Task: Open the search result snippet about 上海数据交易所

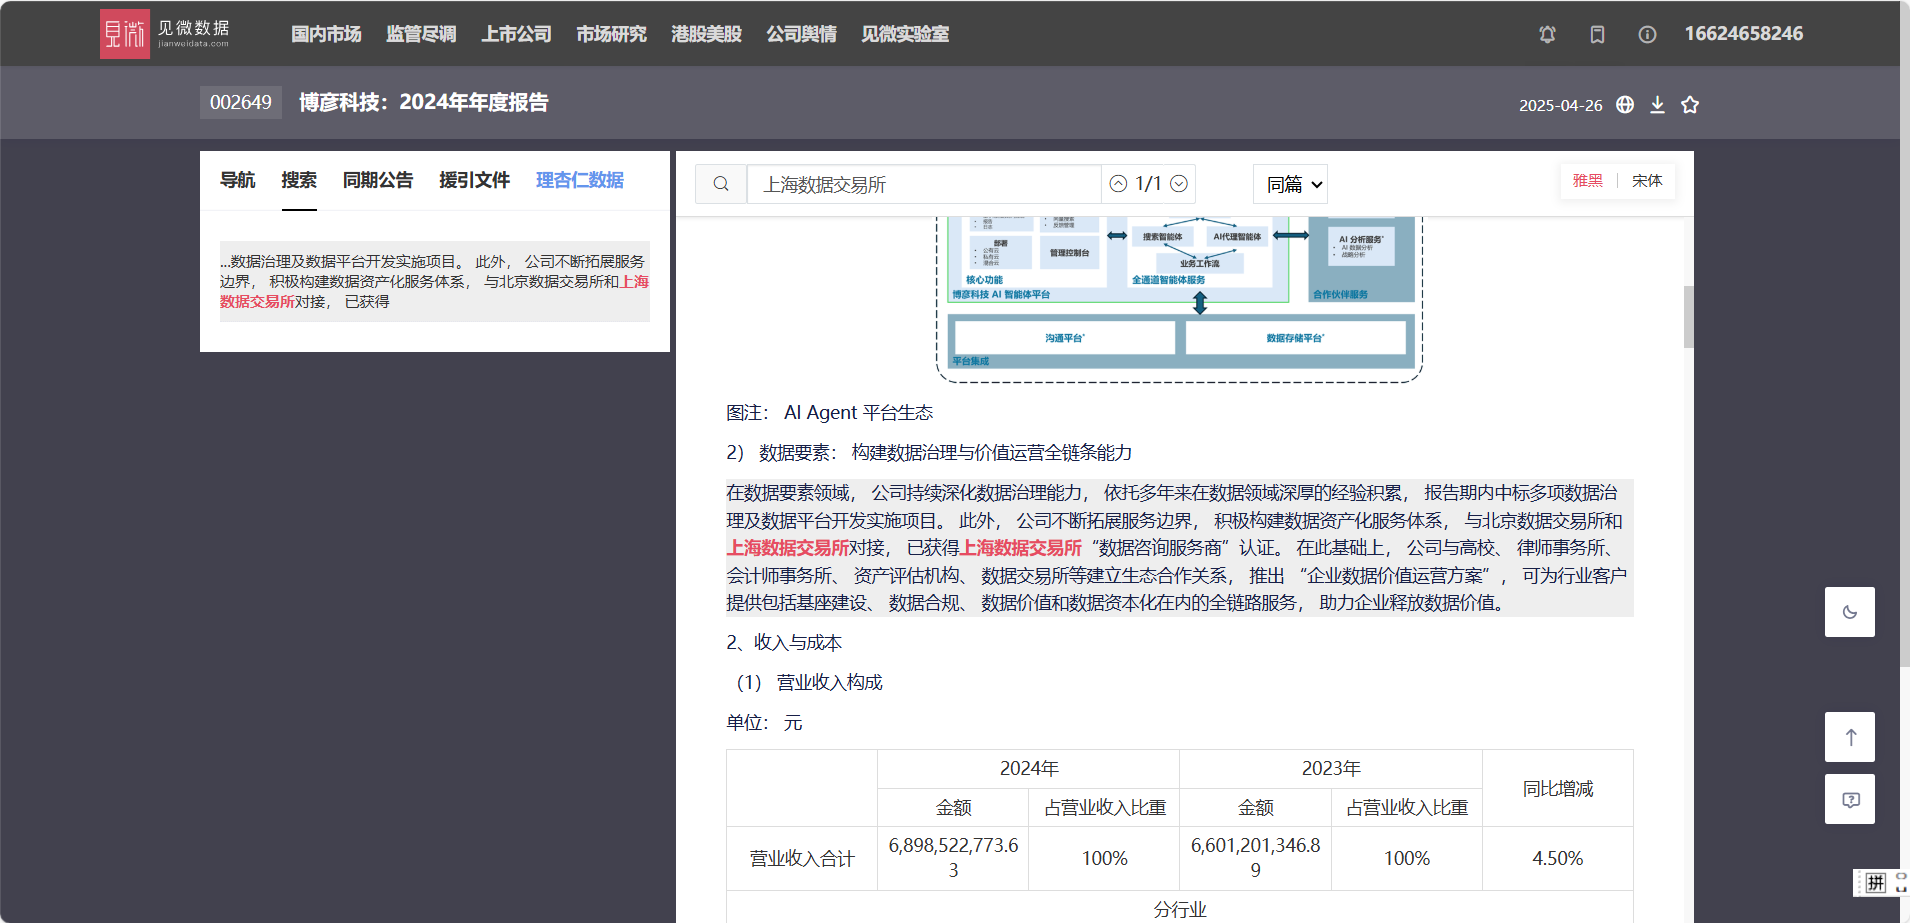Action: coord(435,281)
